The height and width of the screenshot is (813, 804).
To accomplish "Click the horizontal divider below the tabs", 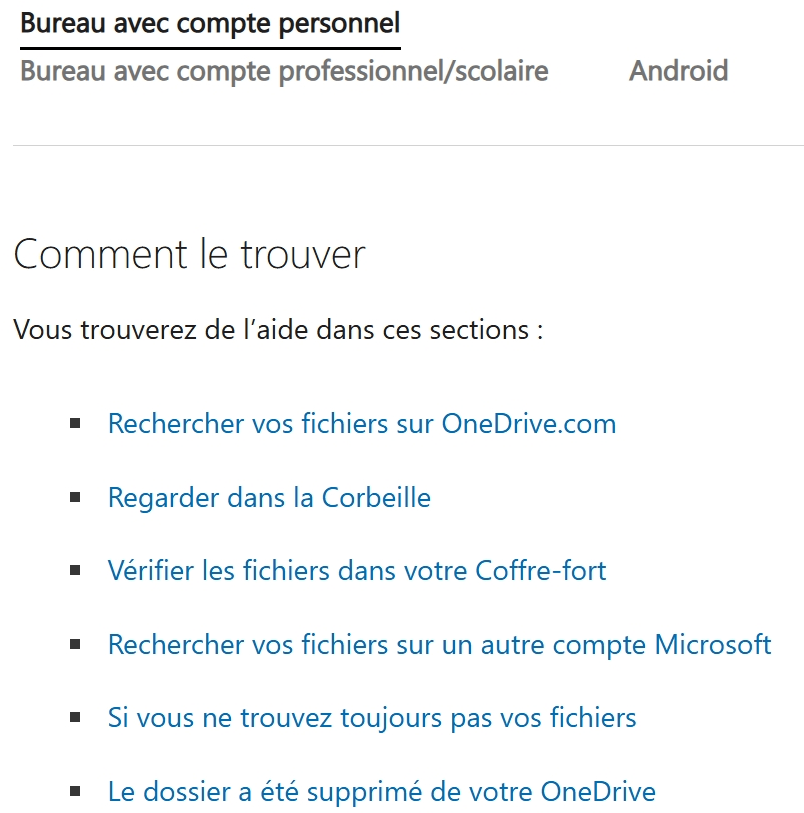I will (x=408, y=146).
